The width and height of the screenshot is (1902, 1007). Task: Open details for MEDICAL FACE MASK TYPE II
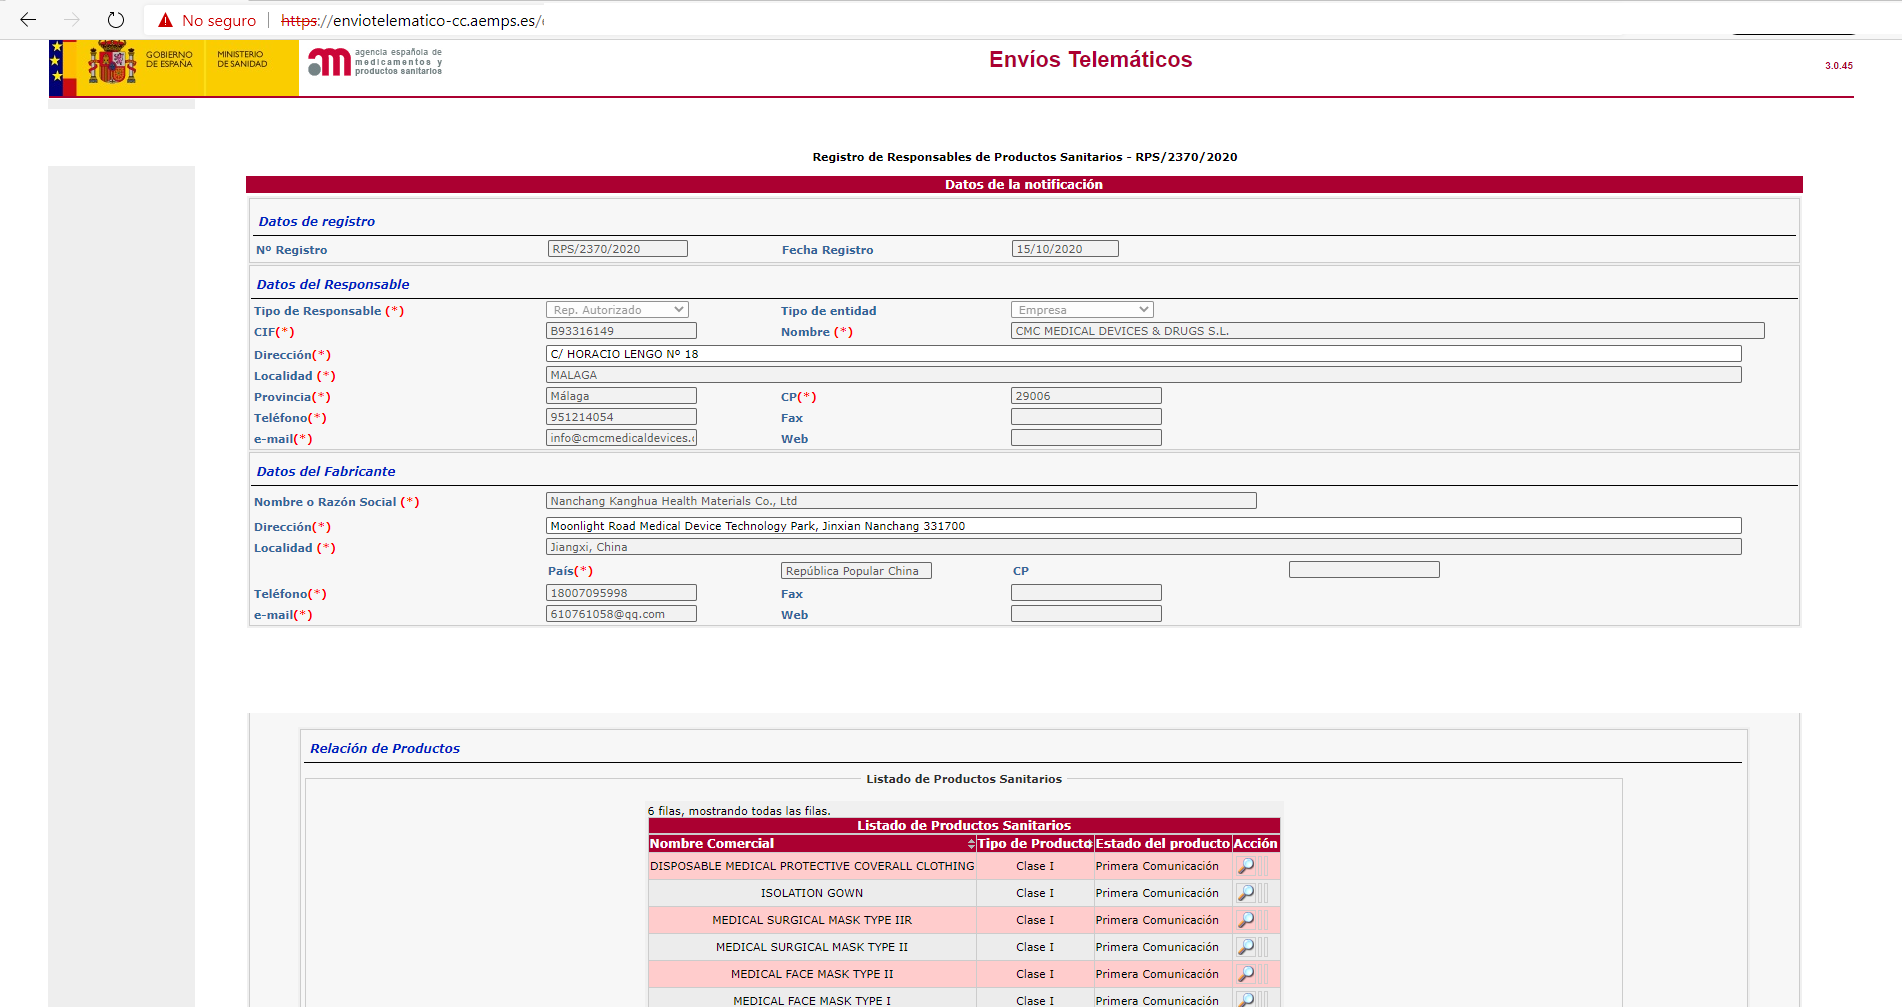pyautogui.click(x=1246, y=974)
